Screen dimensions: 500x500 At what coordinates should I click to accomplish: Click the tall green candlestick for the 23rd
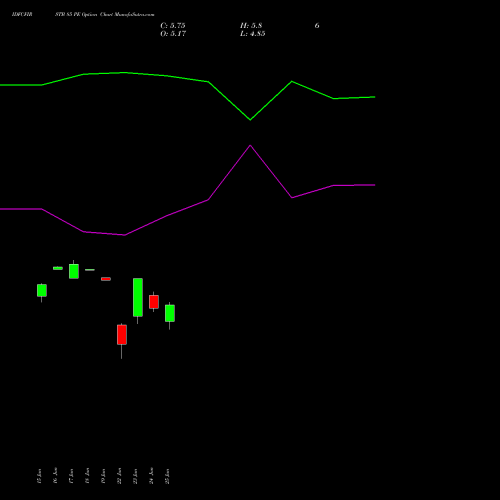pyautogui.click(x=138, y=297)
